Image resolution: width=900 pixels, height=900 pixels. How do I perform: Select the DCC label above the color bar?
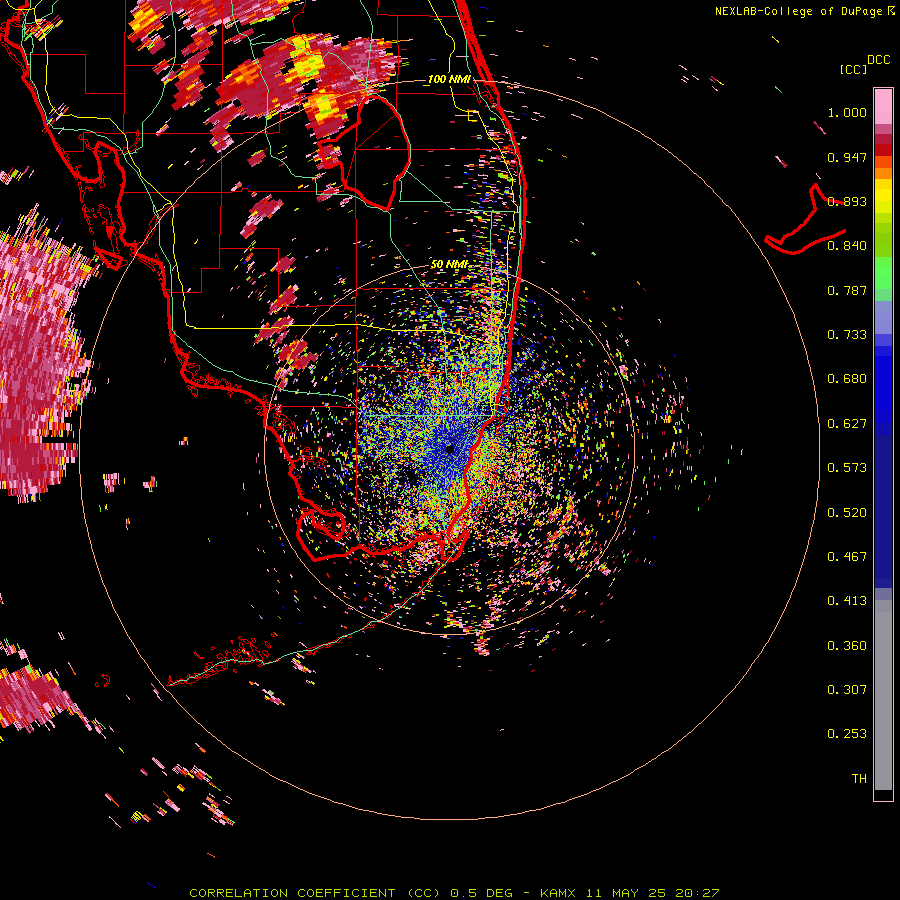tap(878, 60)
